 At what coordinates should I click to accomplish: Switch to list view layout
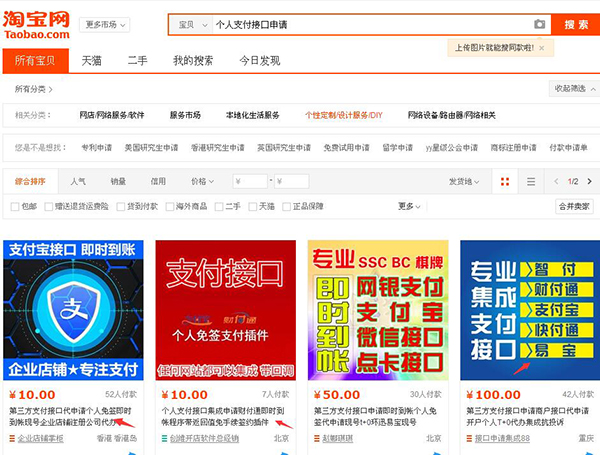coord(531,181)
